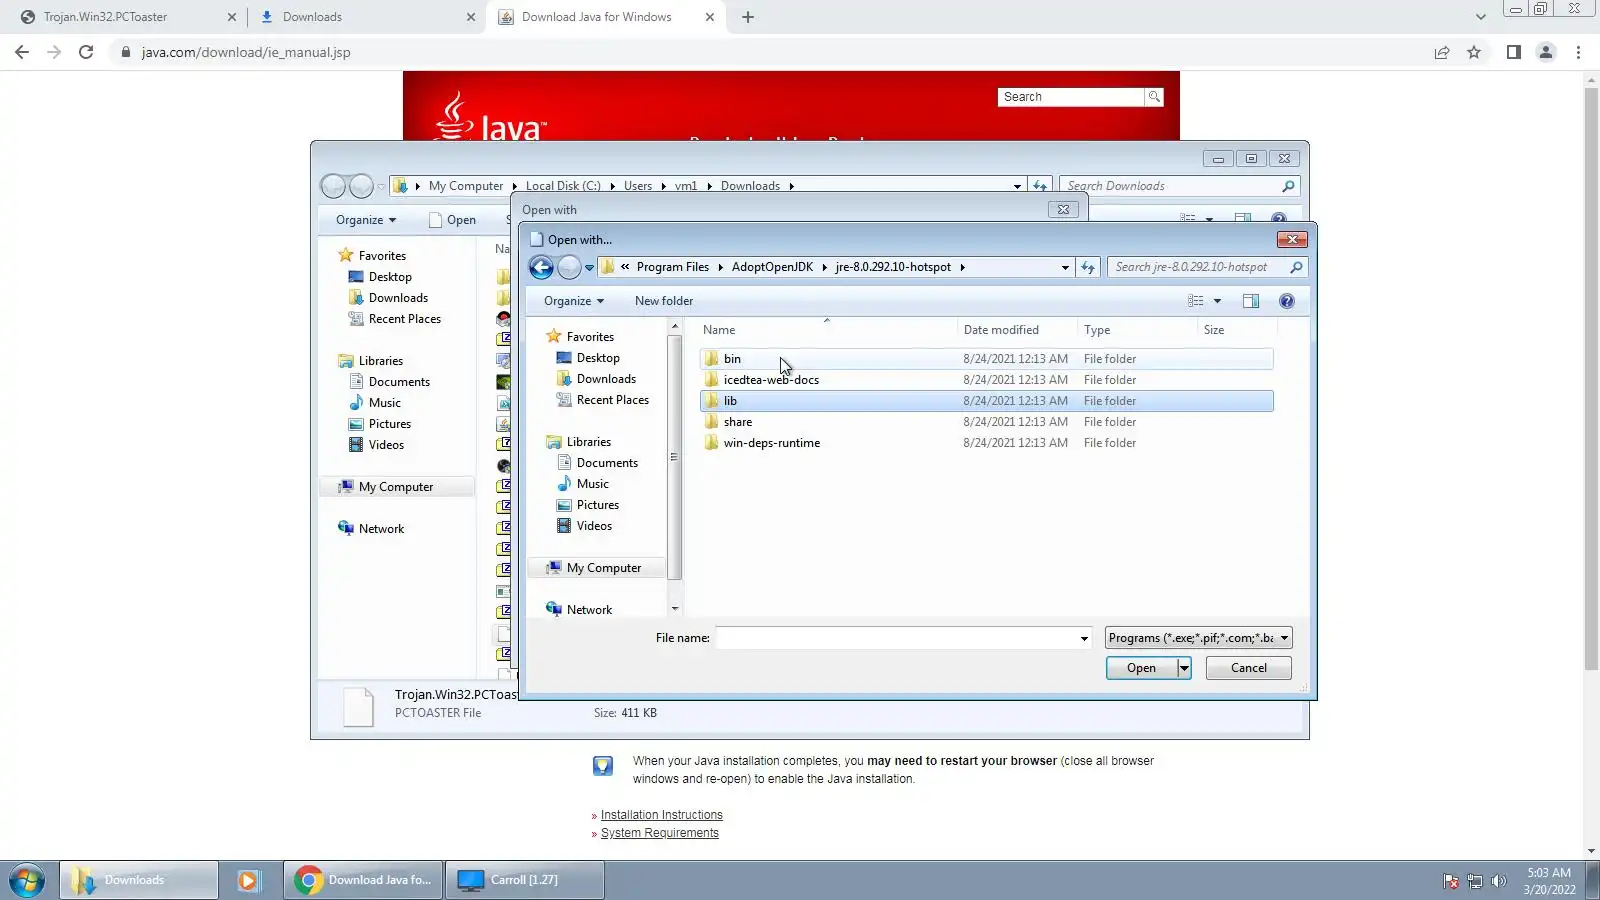1600x900 pixels.
Task: Expand the File name history dropdown
Action: (x=1084, y=638)
